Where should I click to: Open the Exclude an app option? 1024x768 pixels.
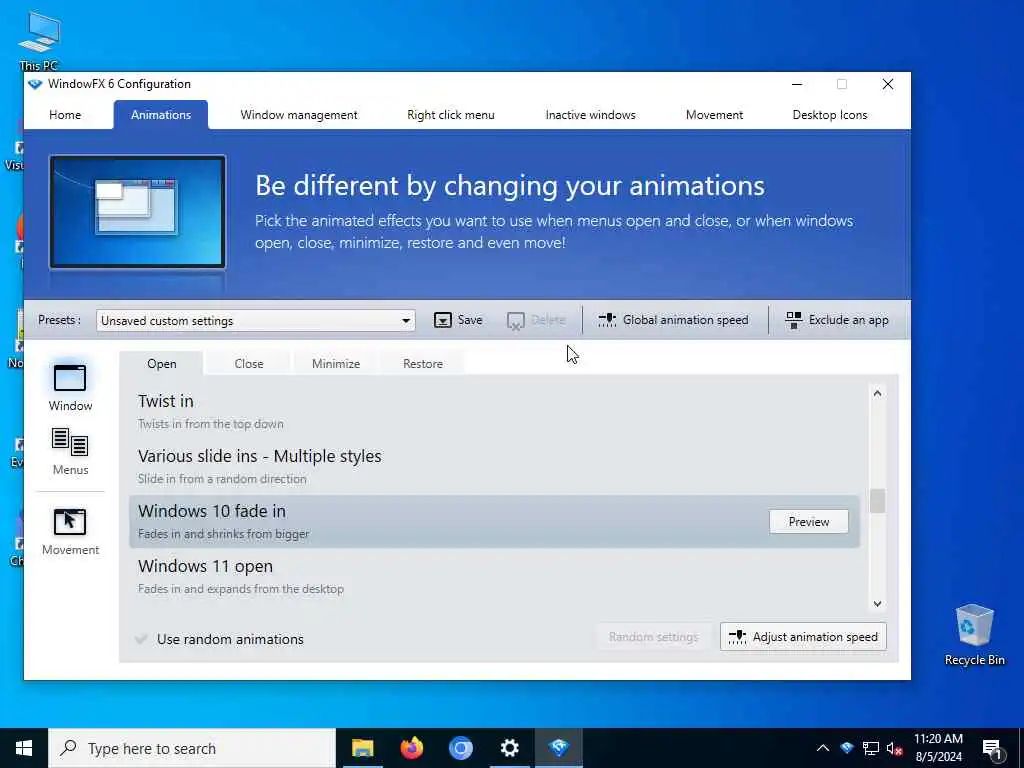click(x=837, y=320)
